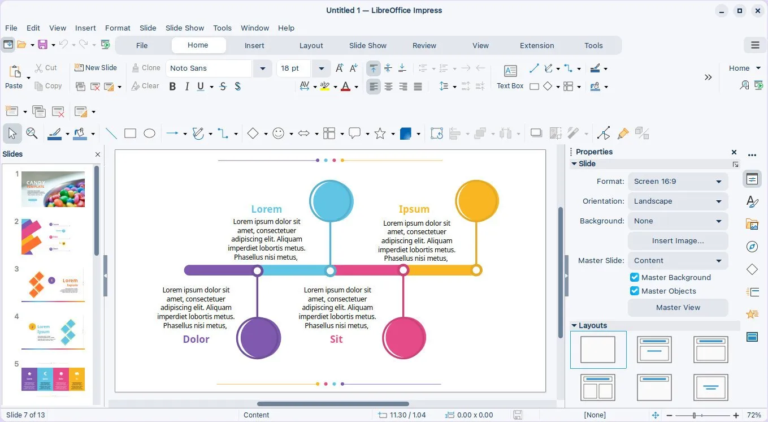
Task: Click the Toggle Point Edit Mode icon
Action: [603, 133]
